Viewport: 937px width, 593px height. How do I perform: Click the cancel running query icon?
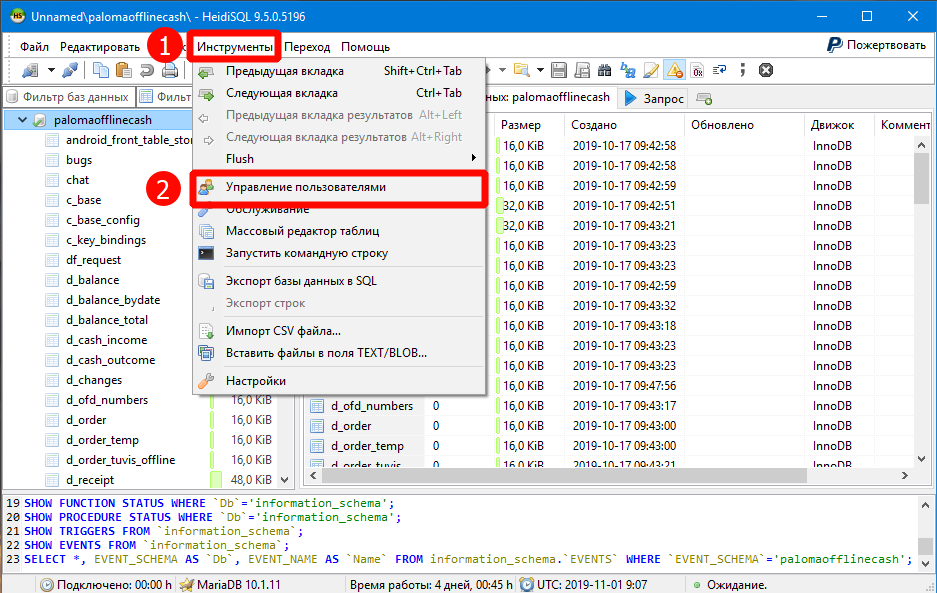tap(765, 70)
